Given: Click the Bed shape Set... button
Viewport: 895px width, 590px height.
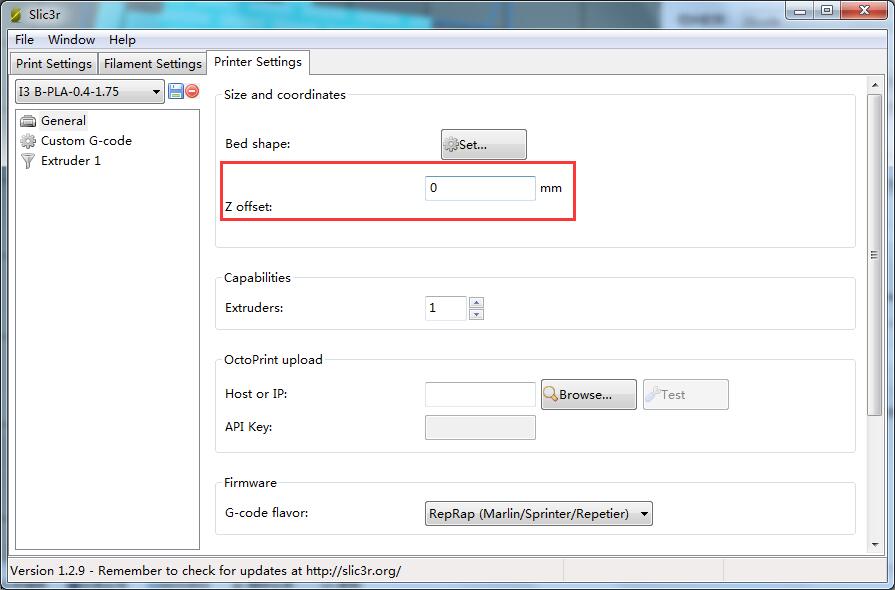Looking at the screenshot, I should click(x=483, y=144).
